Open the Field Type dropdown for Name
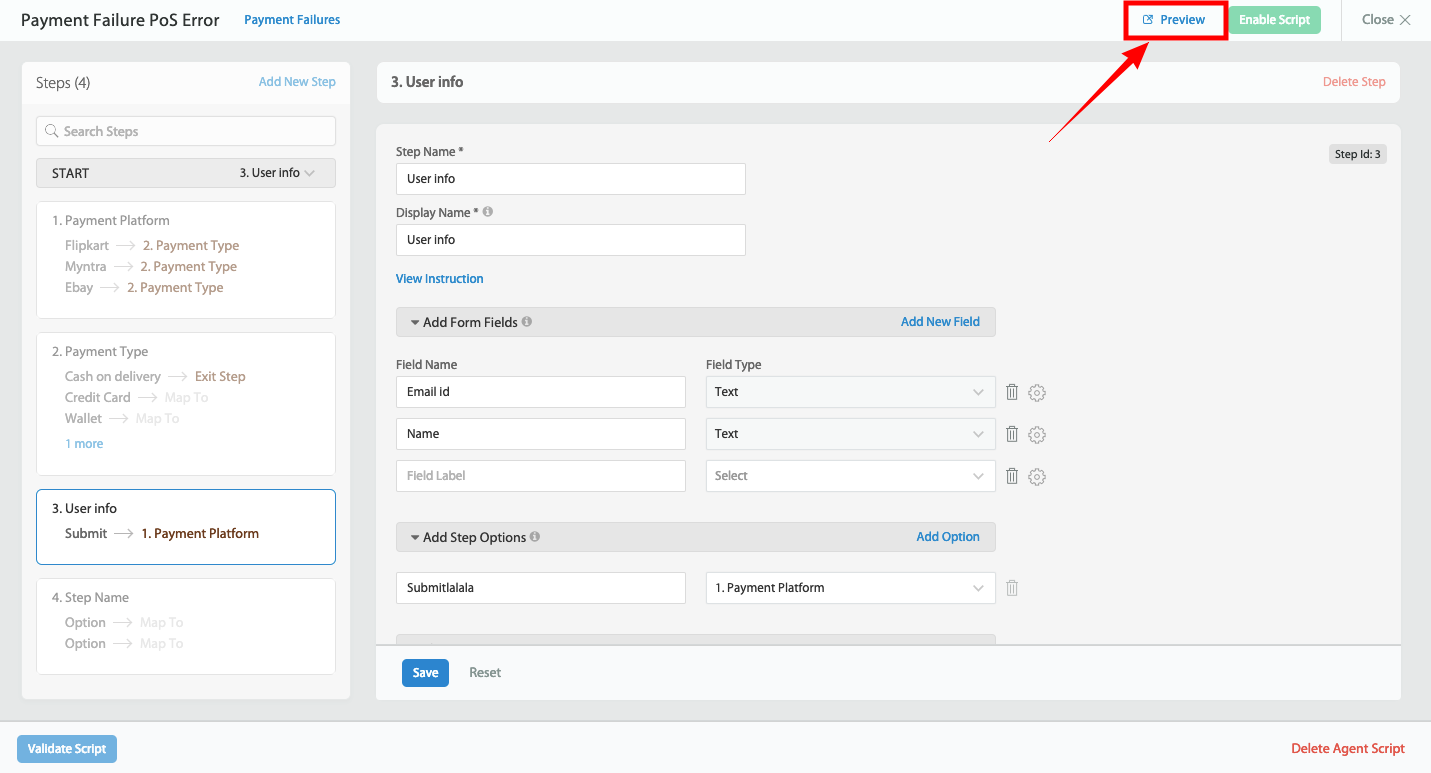This screenshot has width=1431, height=773. coord(978,434)
